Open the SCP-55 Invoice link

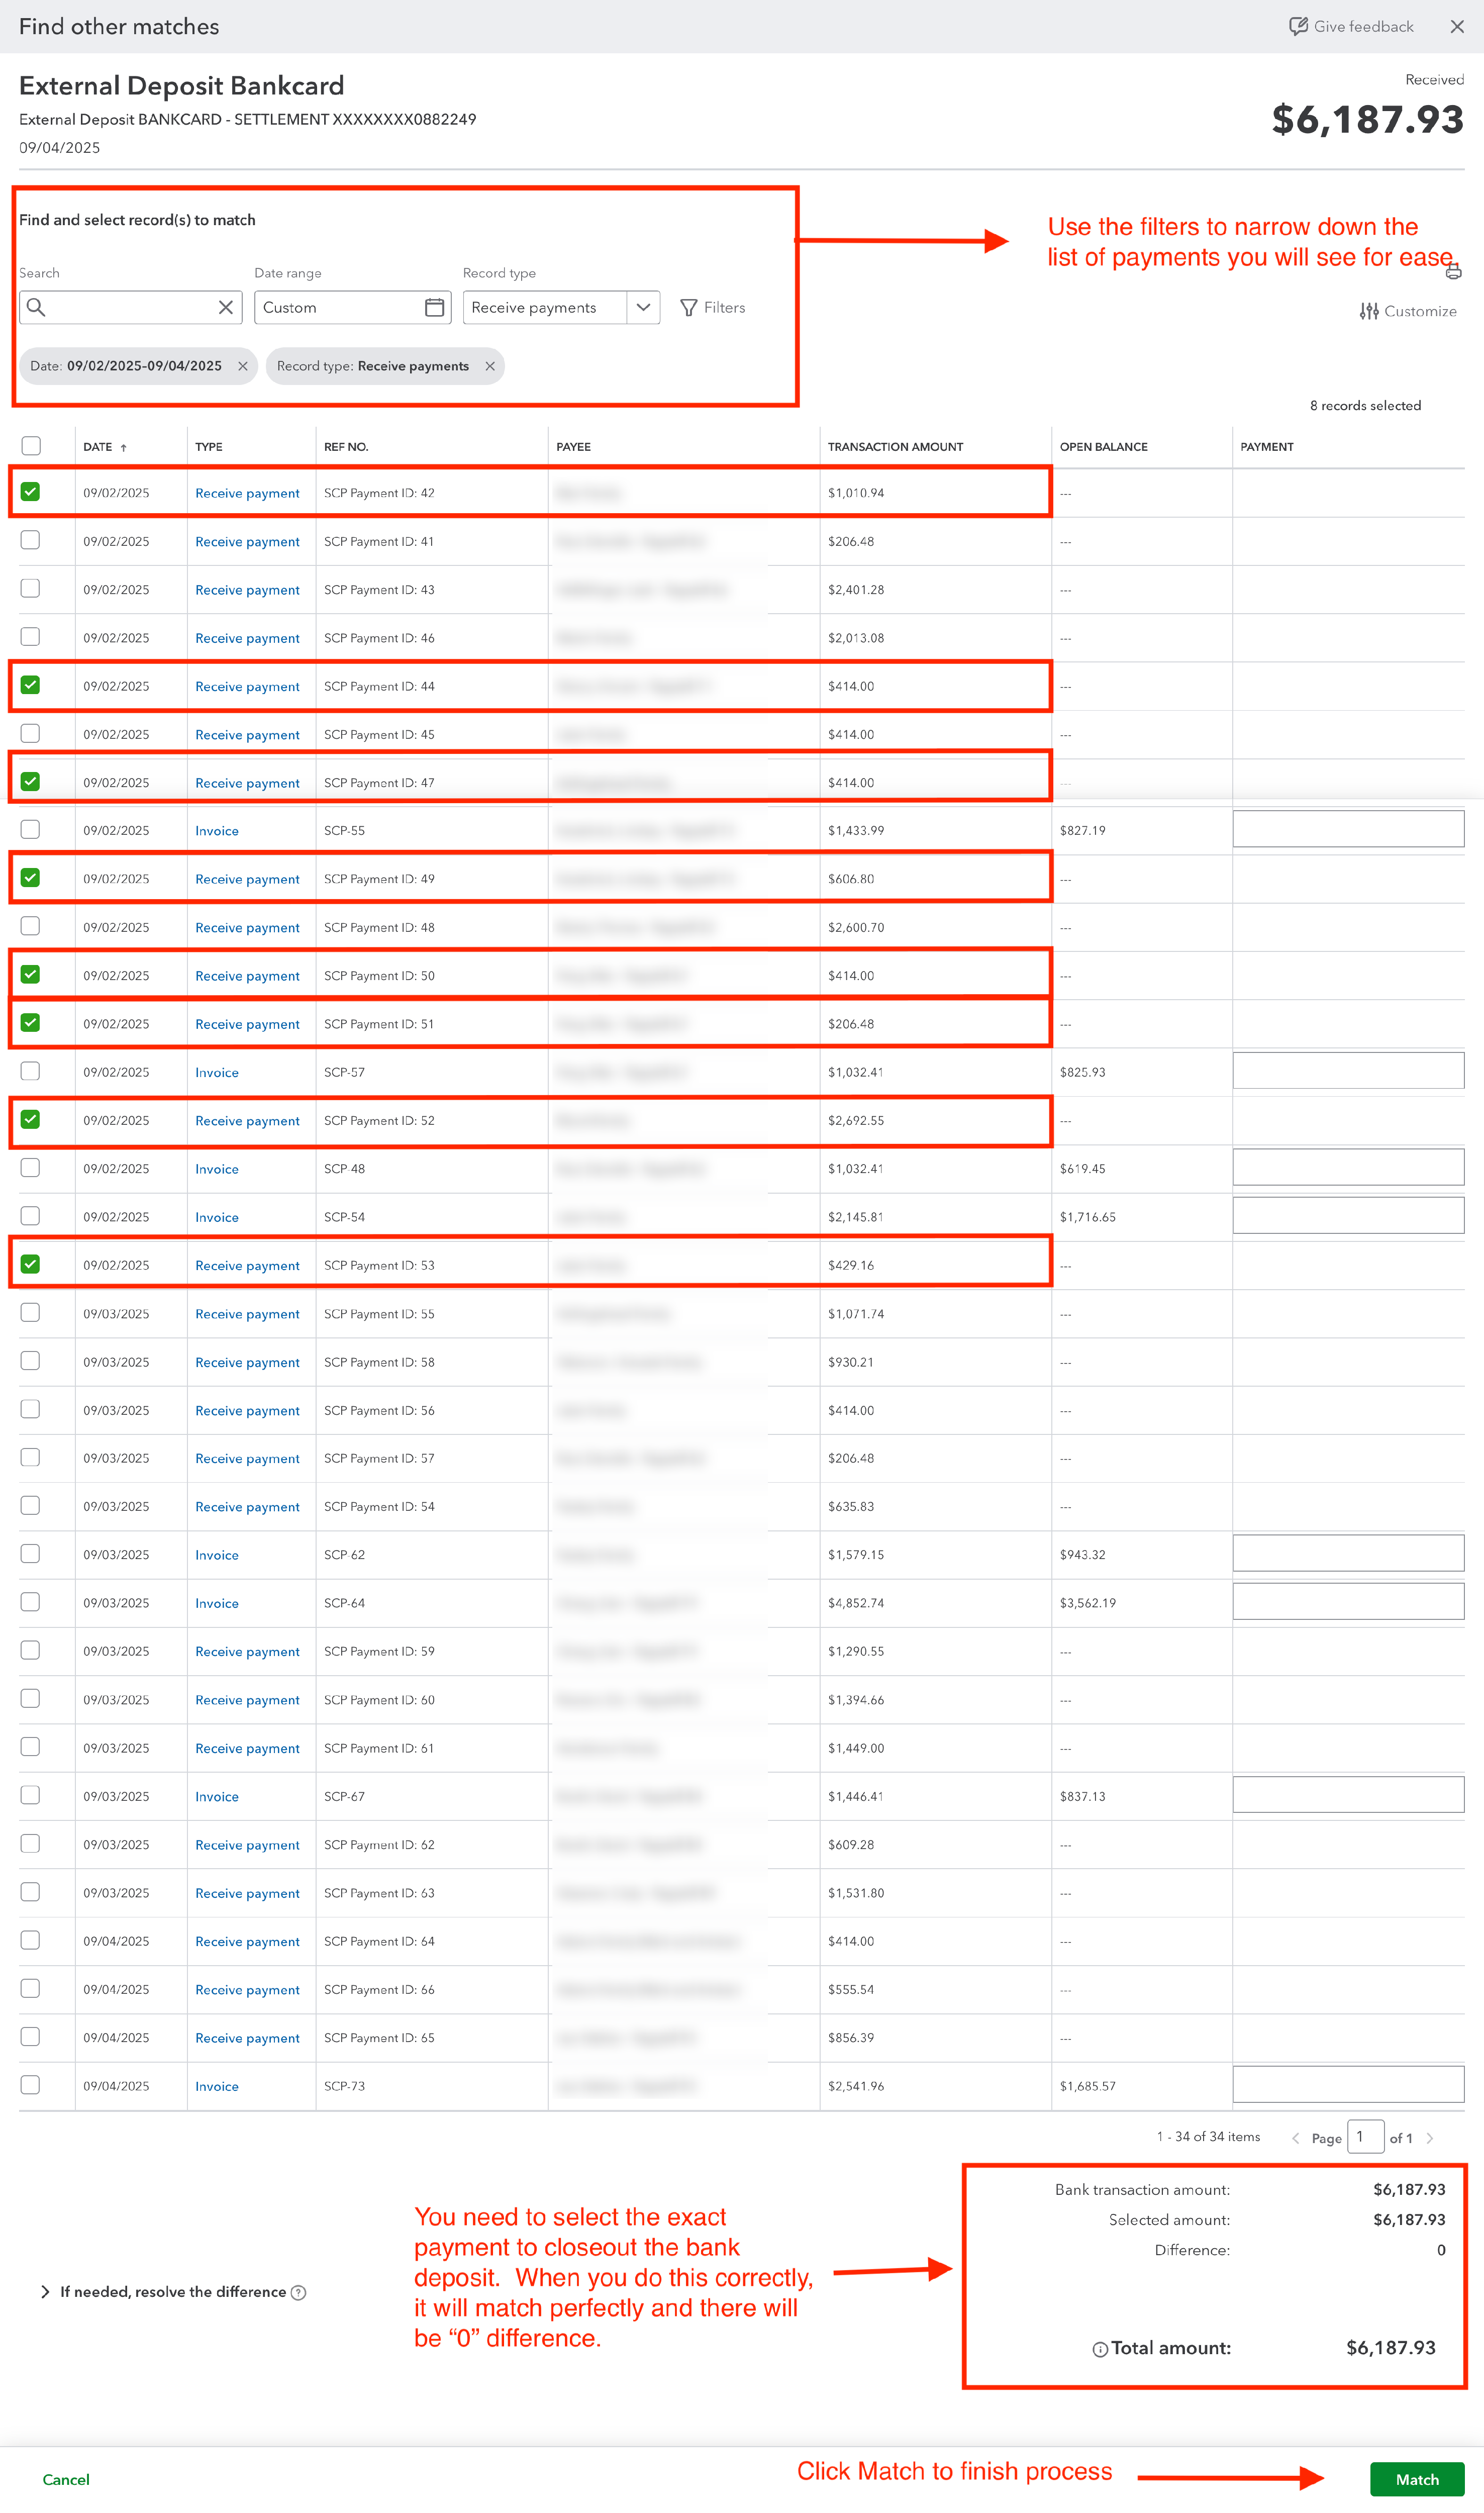click(217, 831)
